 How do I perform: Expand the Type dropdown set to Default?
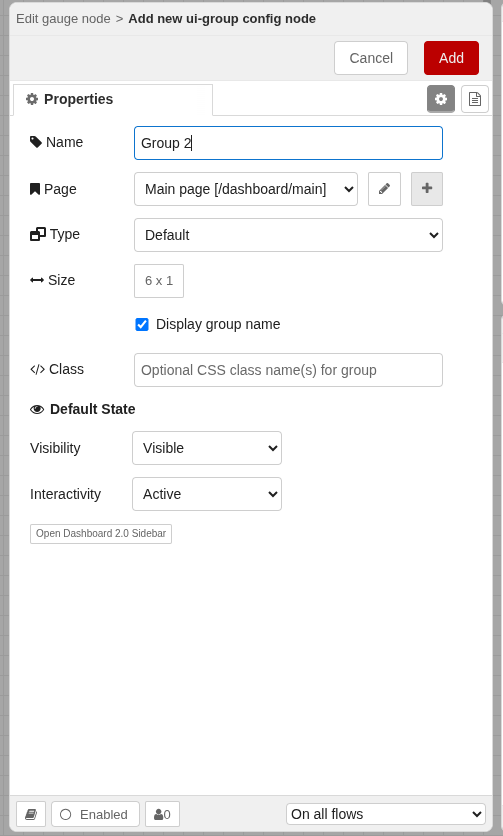pos(289,235)
